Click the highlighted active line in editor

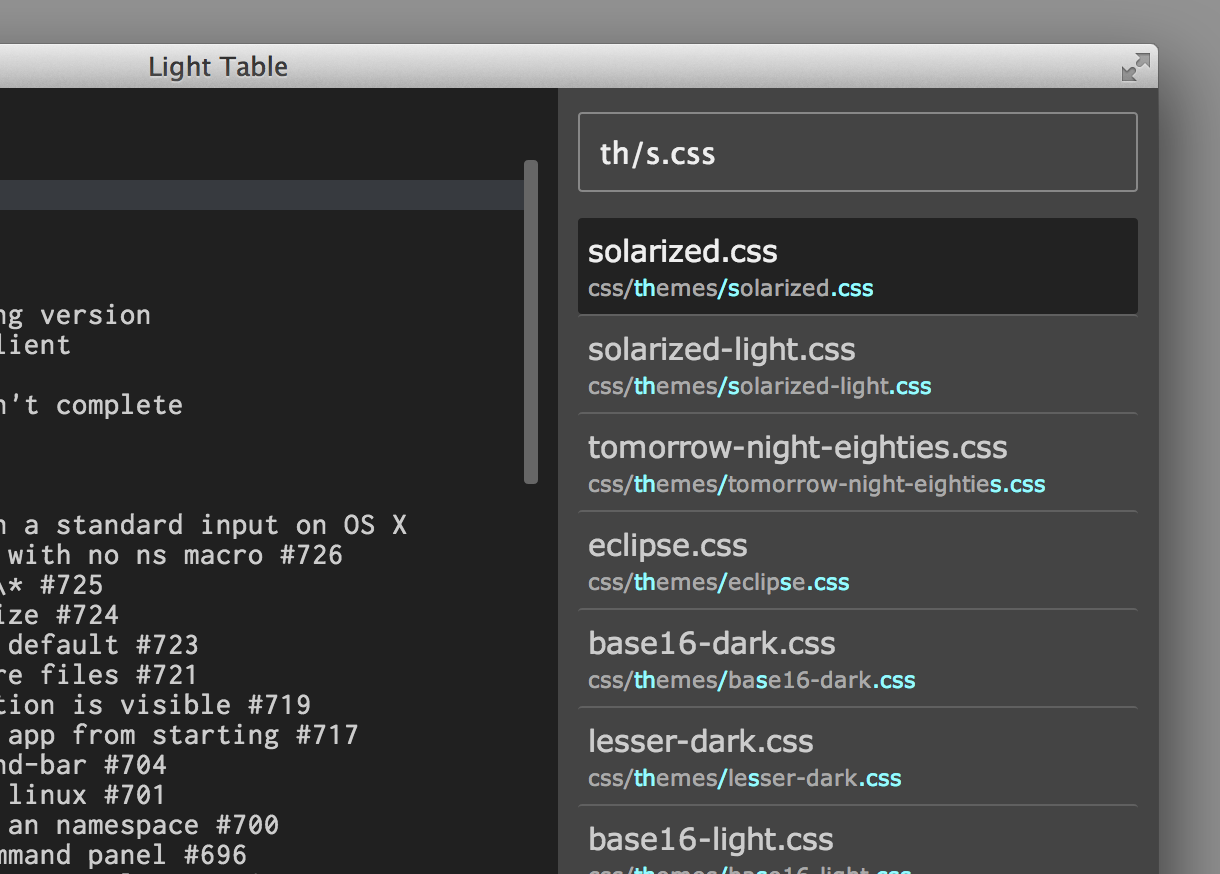262,195
